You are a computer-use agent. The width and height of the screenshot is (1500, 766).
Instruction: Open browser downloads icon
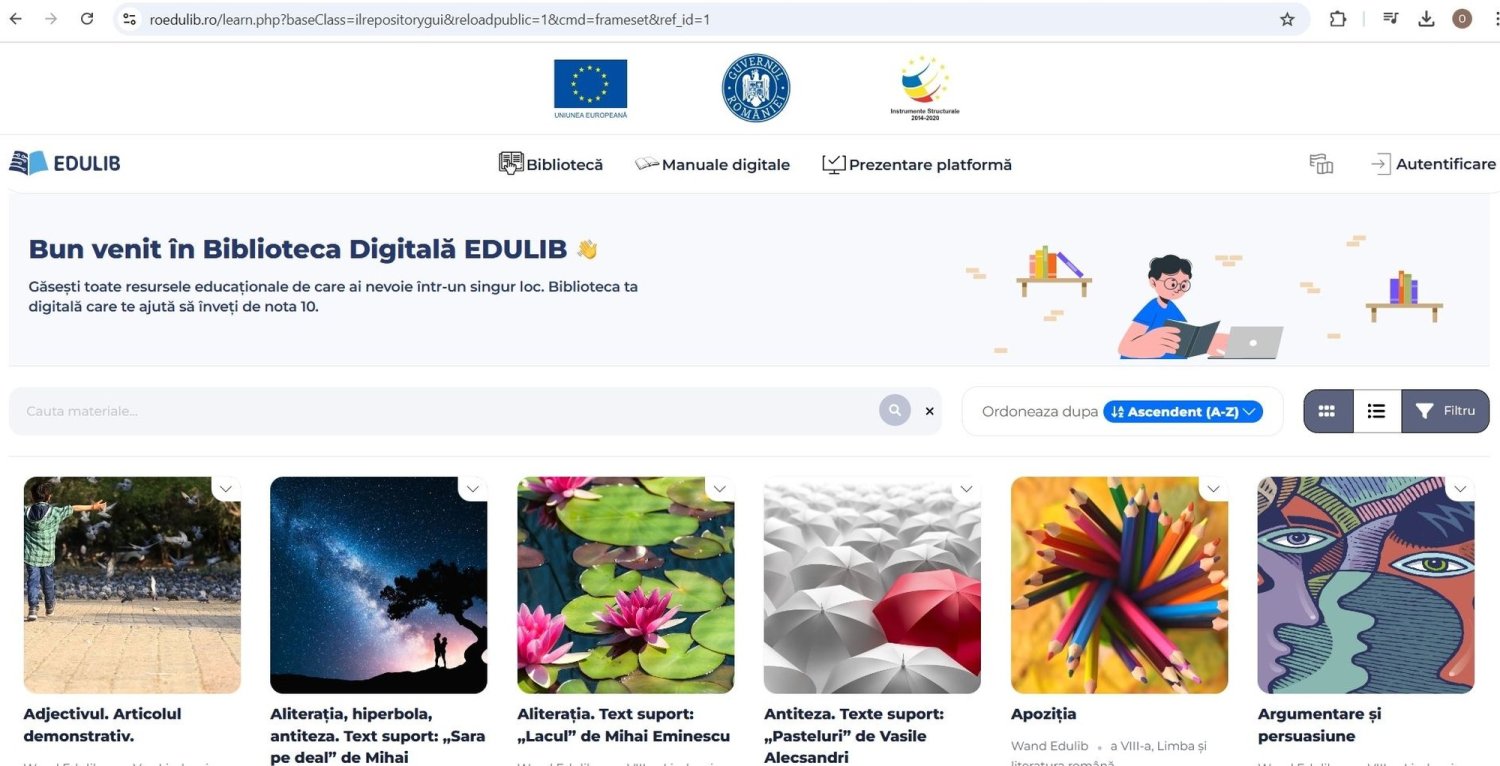(x=1426, y=19)
